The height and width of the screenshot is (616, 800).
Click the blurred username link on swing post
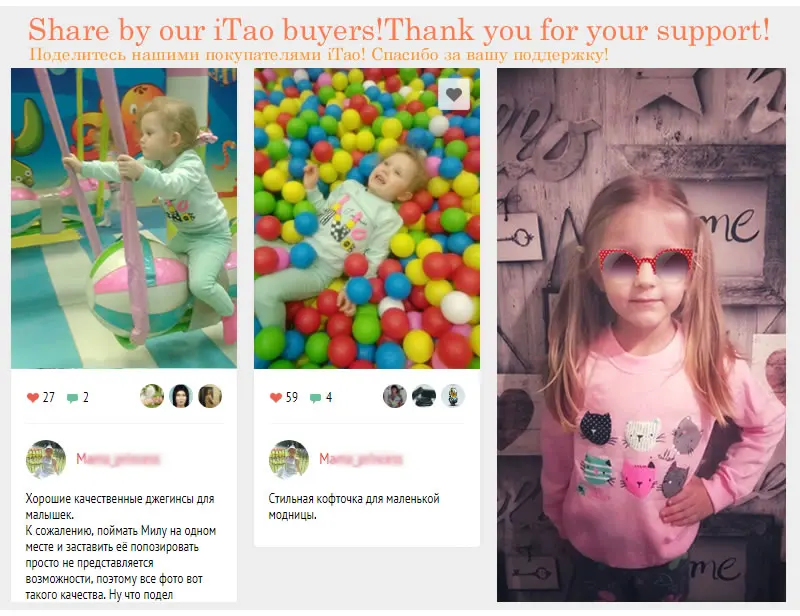(x=118, y=459)
